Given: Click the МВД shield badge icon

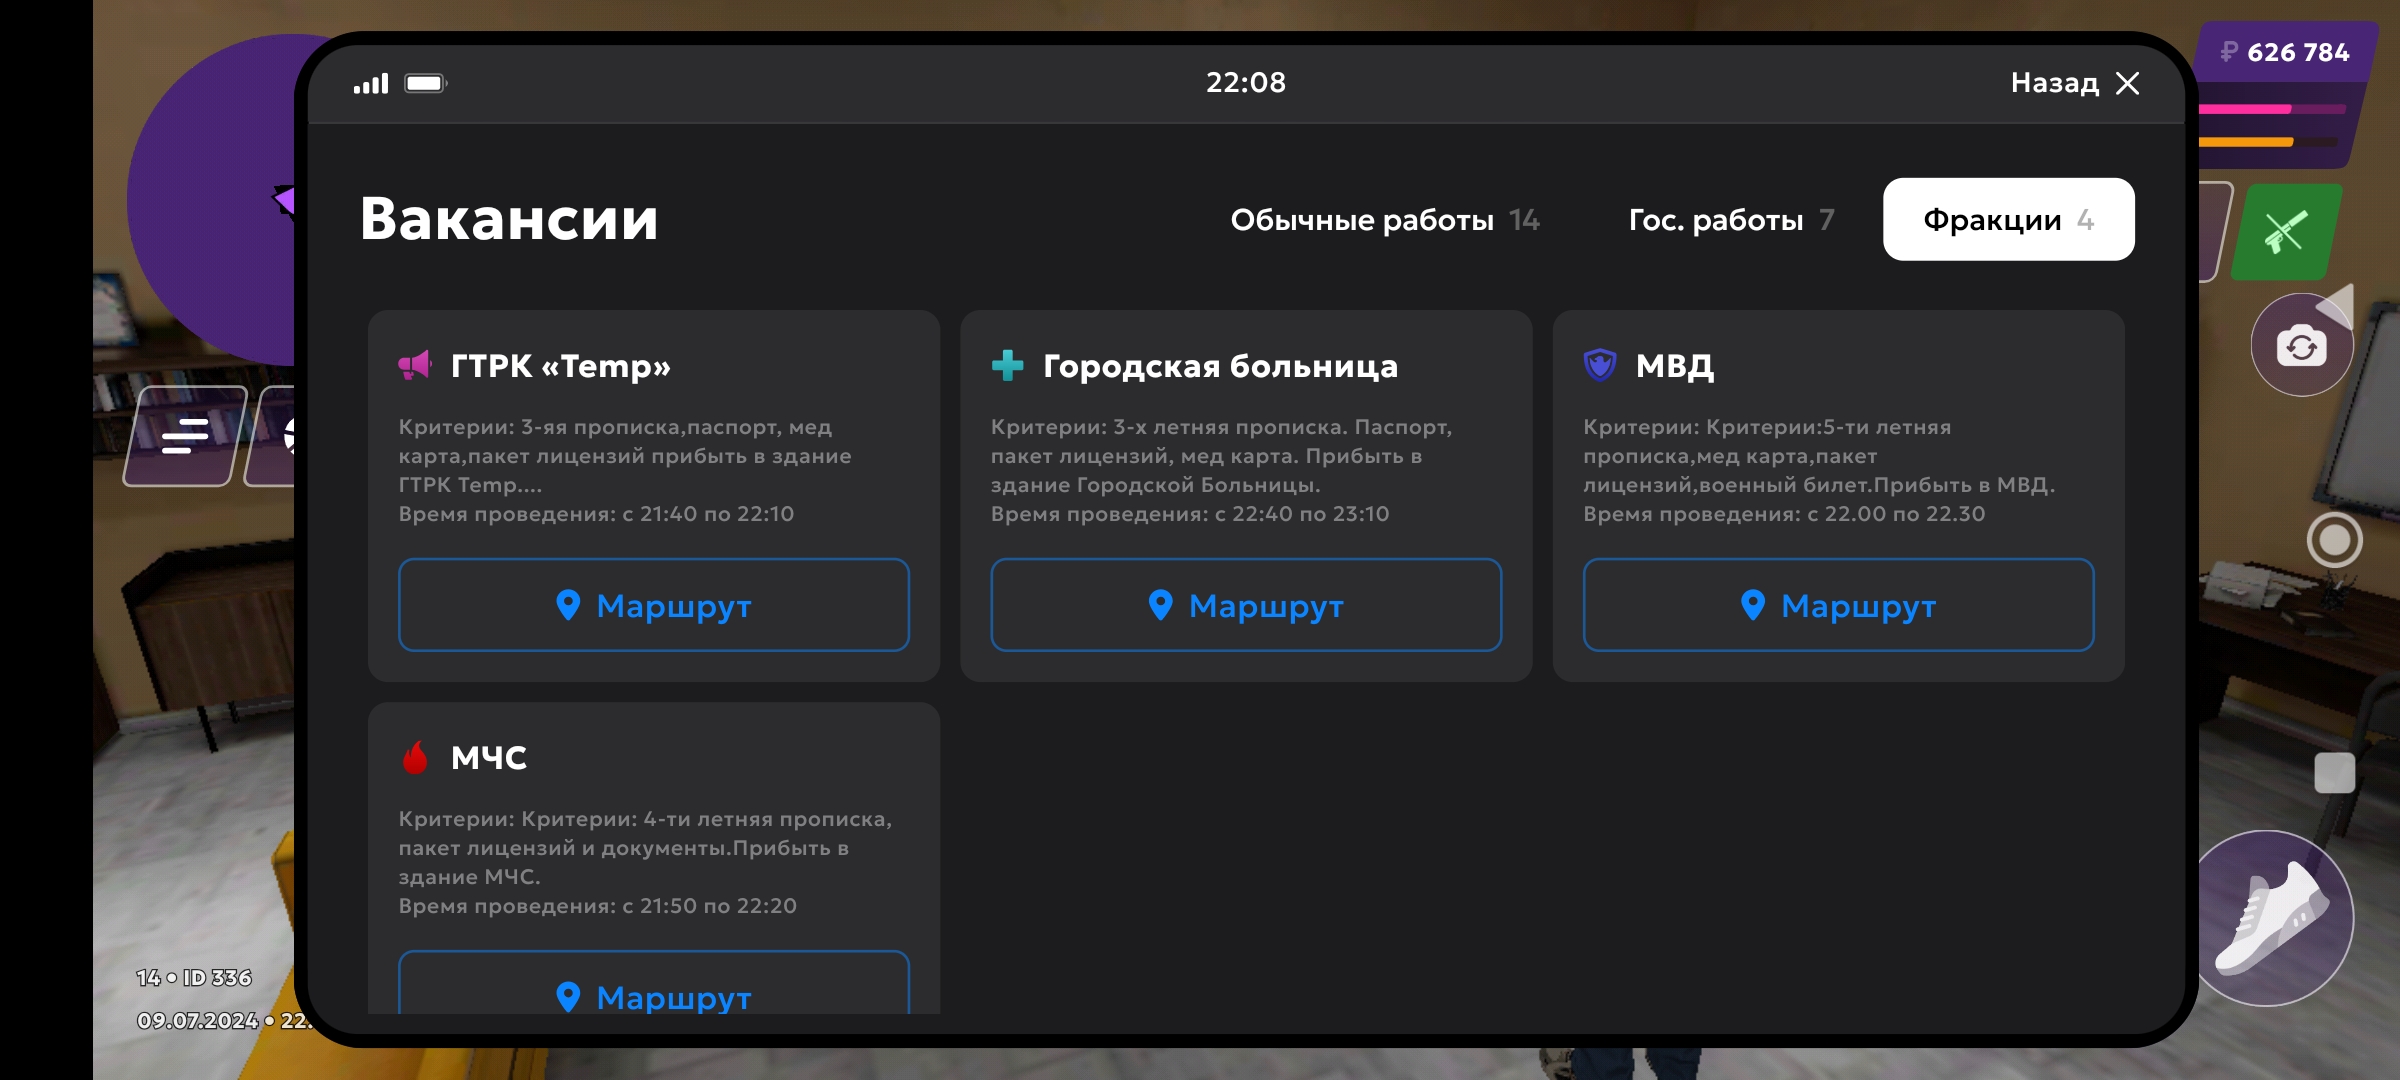Looking at the screenshot, I should 1600,365.
